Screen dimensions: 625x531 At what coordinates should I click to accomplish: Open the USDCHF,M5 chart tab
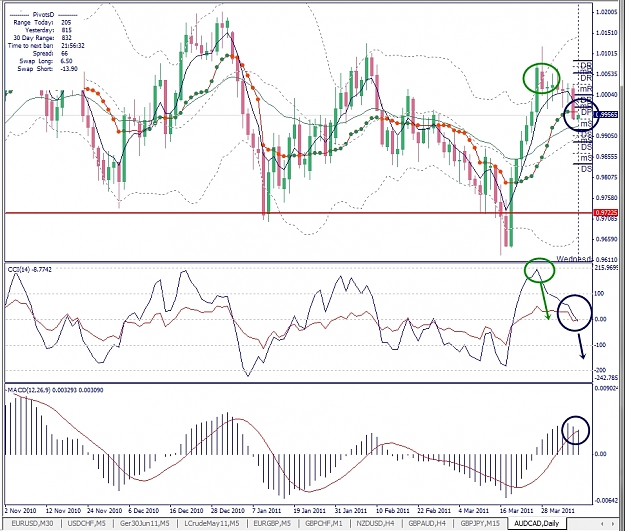point(86,523)
